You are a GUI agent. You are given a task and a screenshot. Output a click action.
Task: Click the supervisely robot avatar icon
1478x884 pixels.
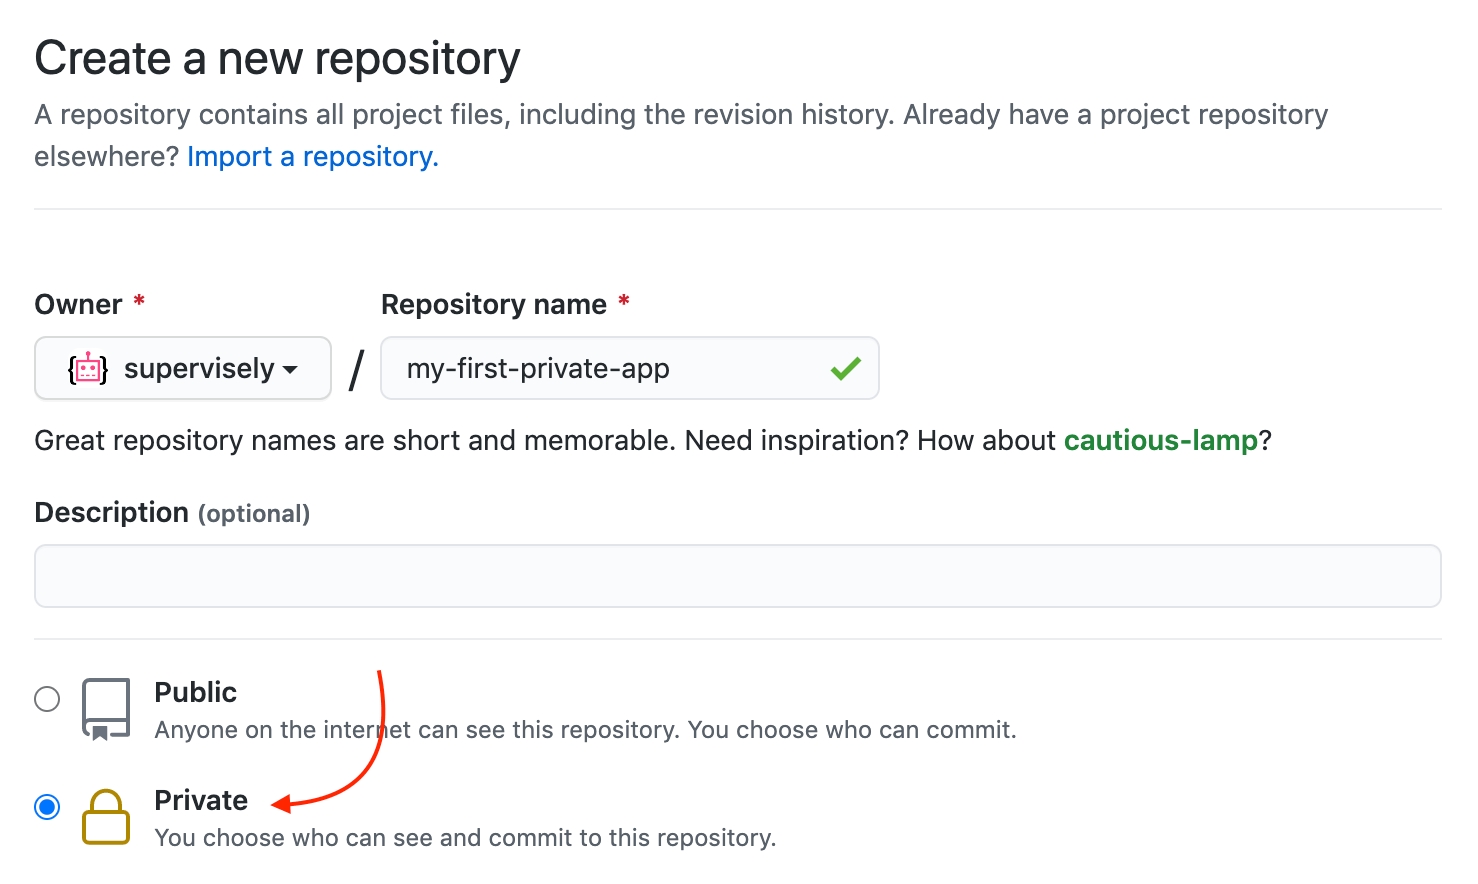[88, 369]
